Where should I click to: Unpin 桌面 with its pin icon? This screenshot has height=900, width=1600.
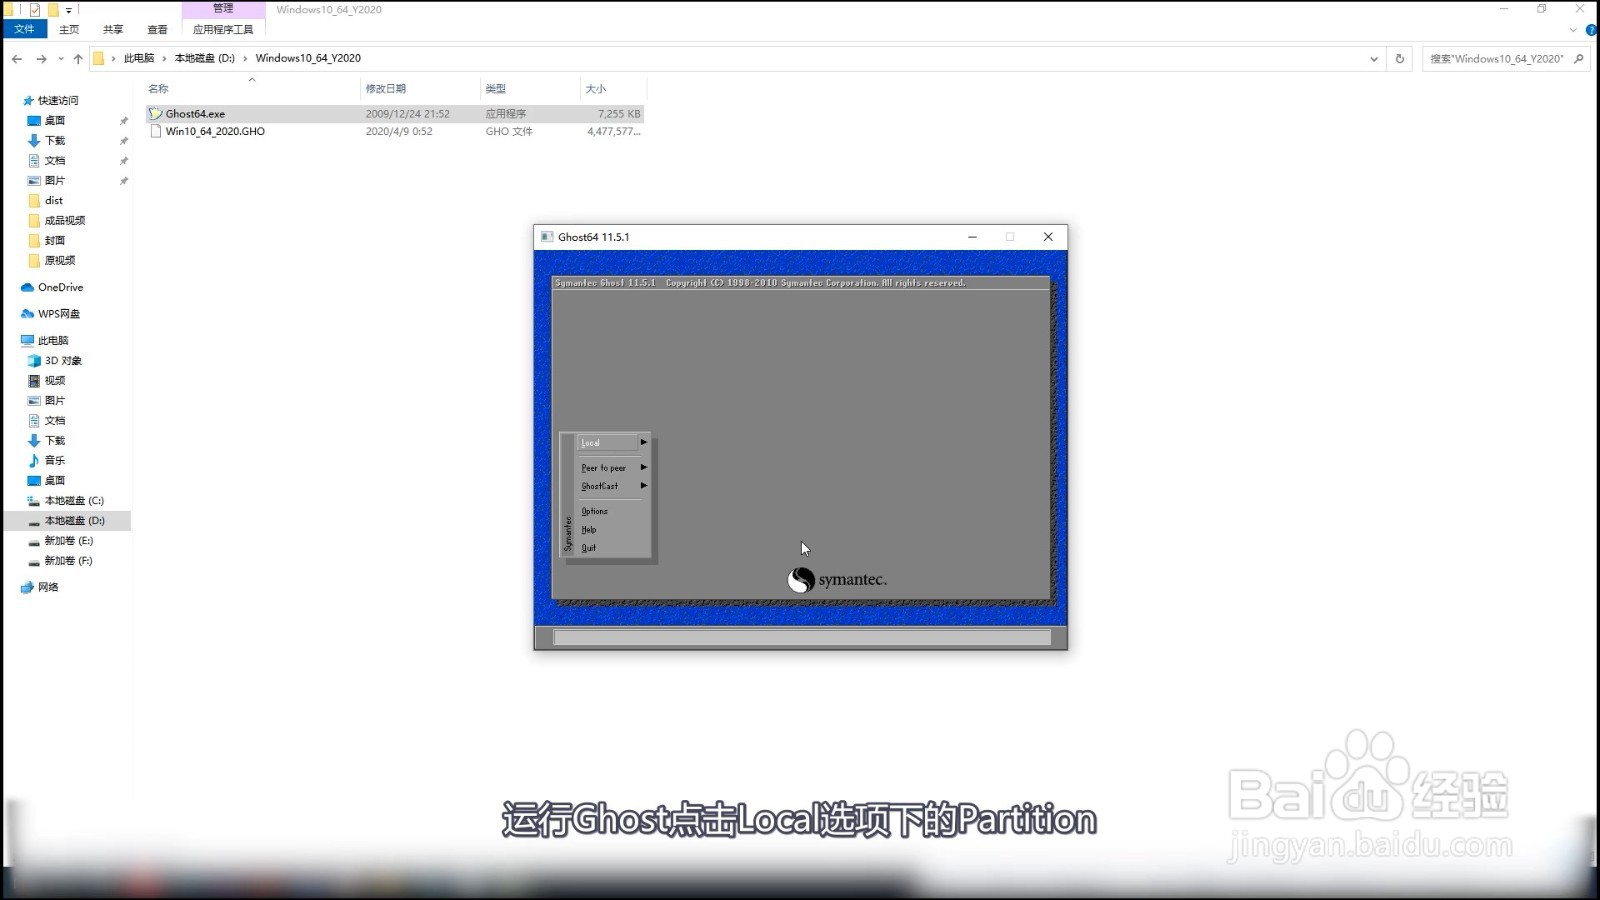[124, 121]
